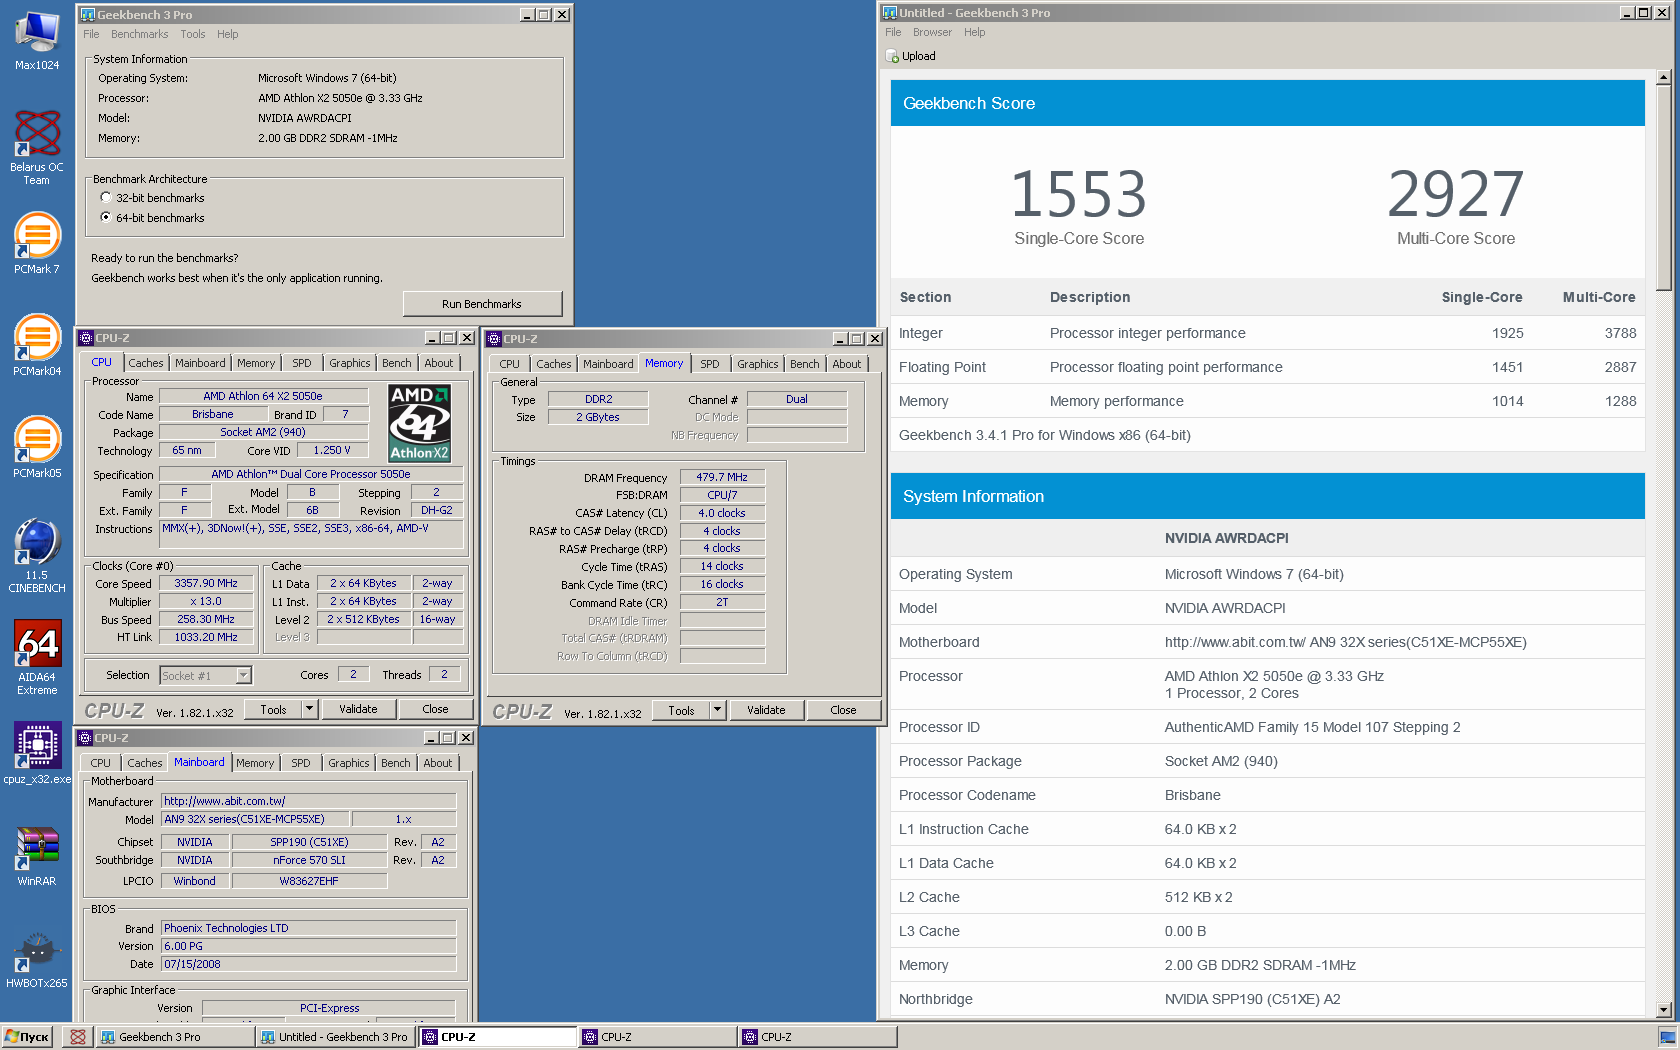Launch PCMark 7 from desktop

pos(37,243)
